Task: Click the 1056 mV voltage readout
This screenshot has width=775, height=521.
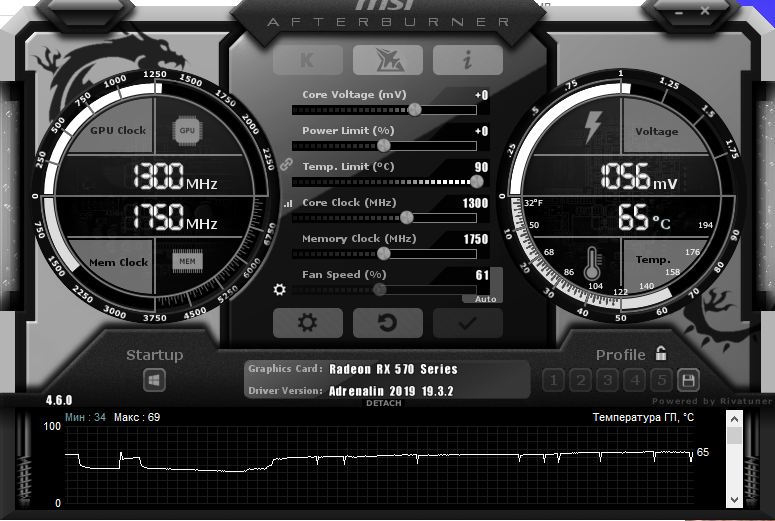Action: [639, 176]
